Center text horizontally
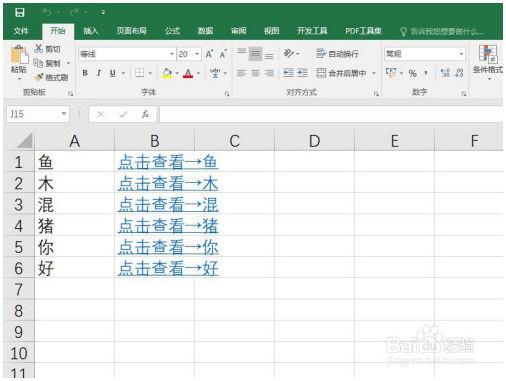 point(255,73)
